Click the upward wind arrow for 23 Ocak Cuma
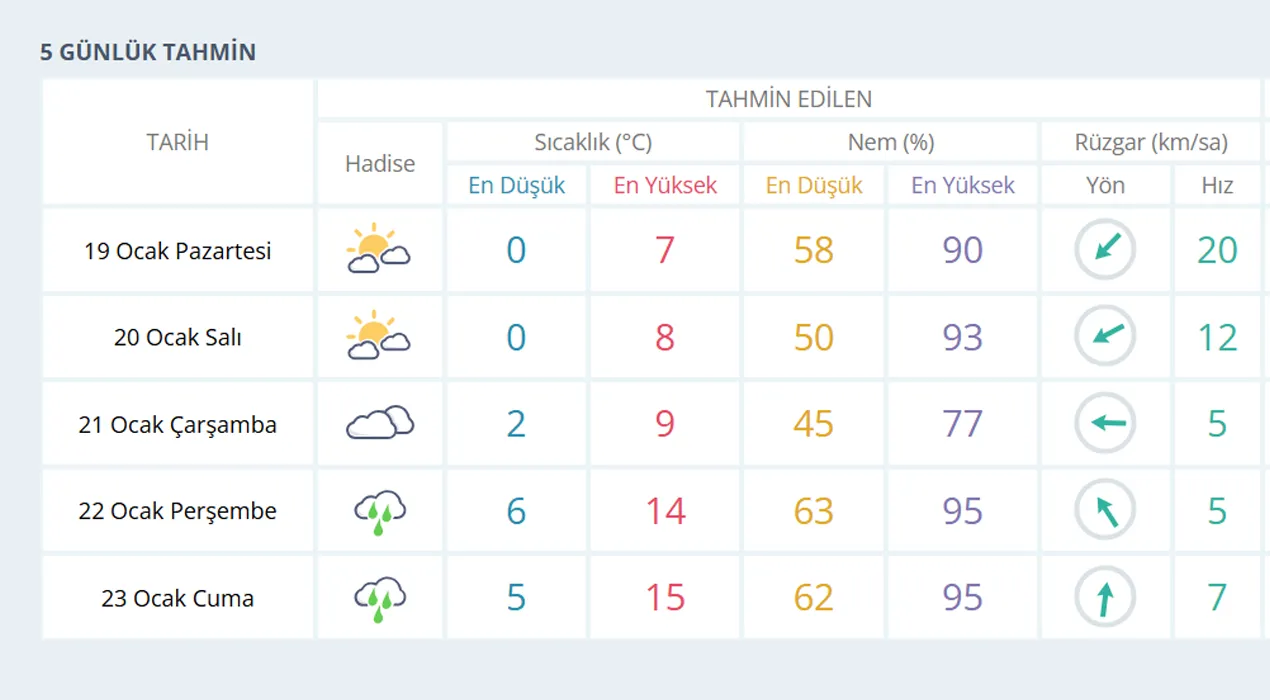Screen dimensions: 1270x700 1105,598
